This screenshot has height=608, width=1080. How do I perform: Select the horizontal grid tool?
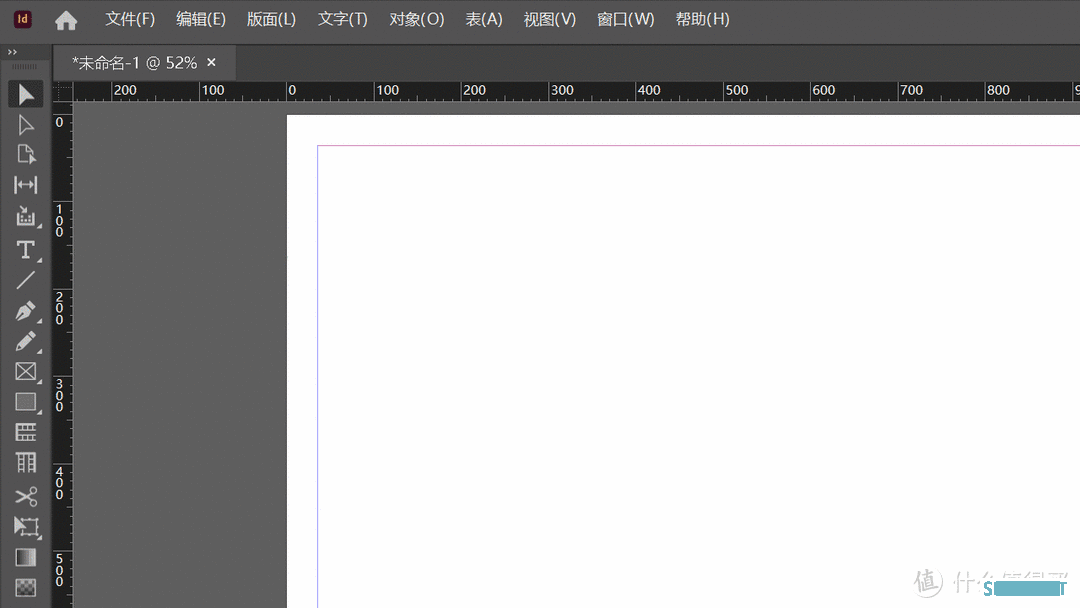(25, 432)
